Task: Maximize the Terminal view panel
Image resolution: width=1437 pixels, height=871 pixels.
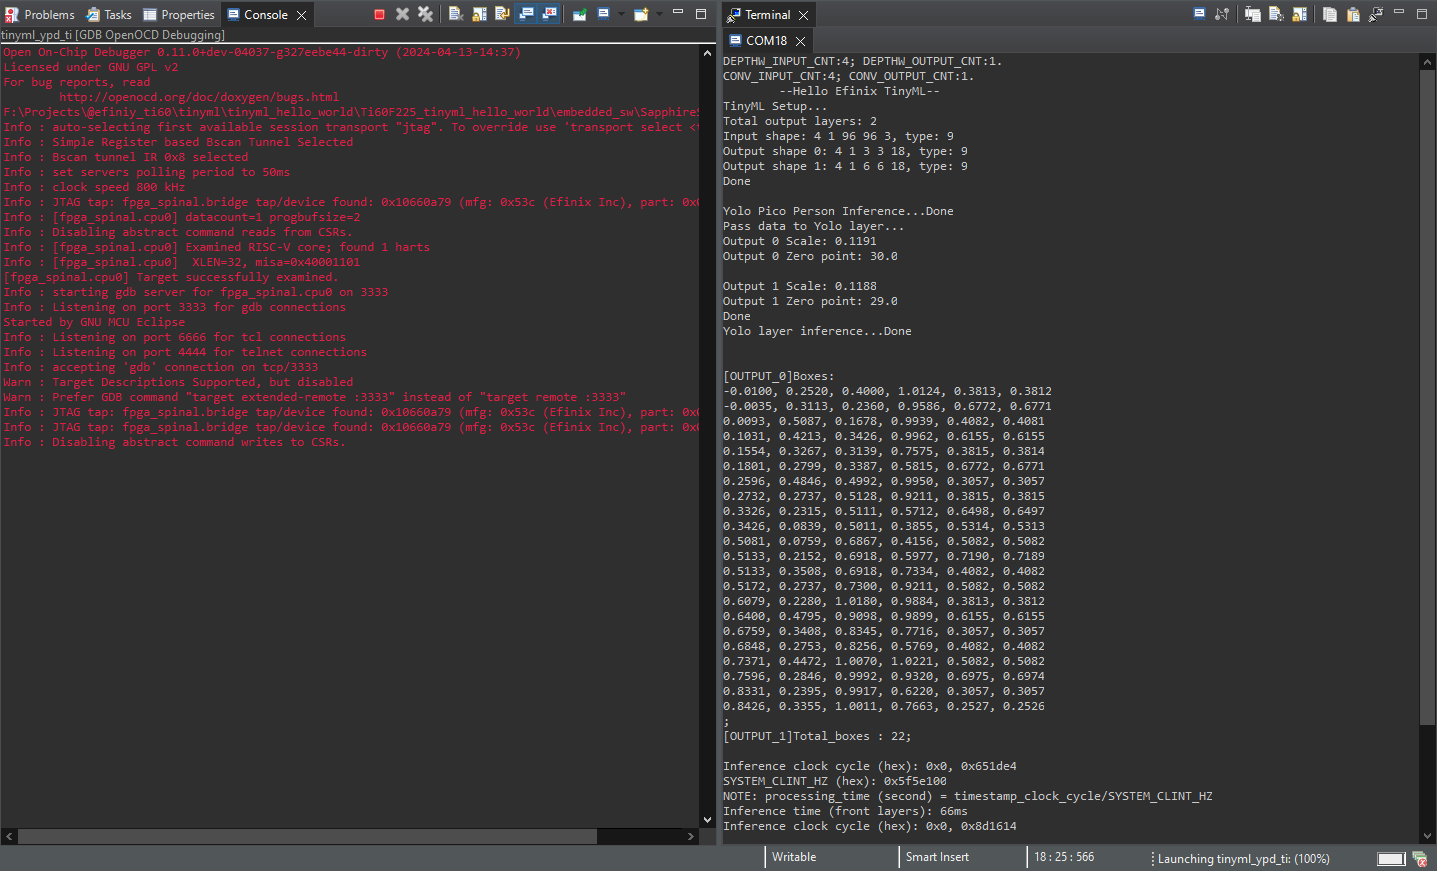Action: [1422, 13]
